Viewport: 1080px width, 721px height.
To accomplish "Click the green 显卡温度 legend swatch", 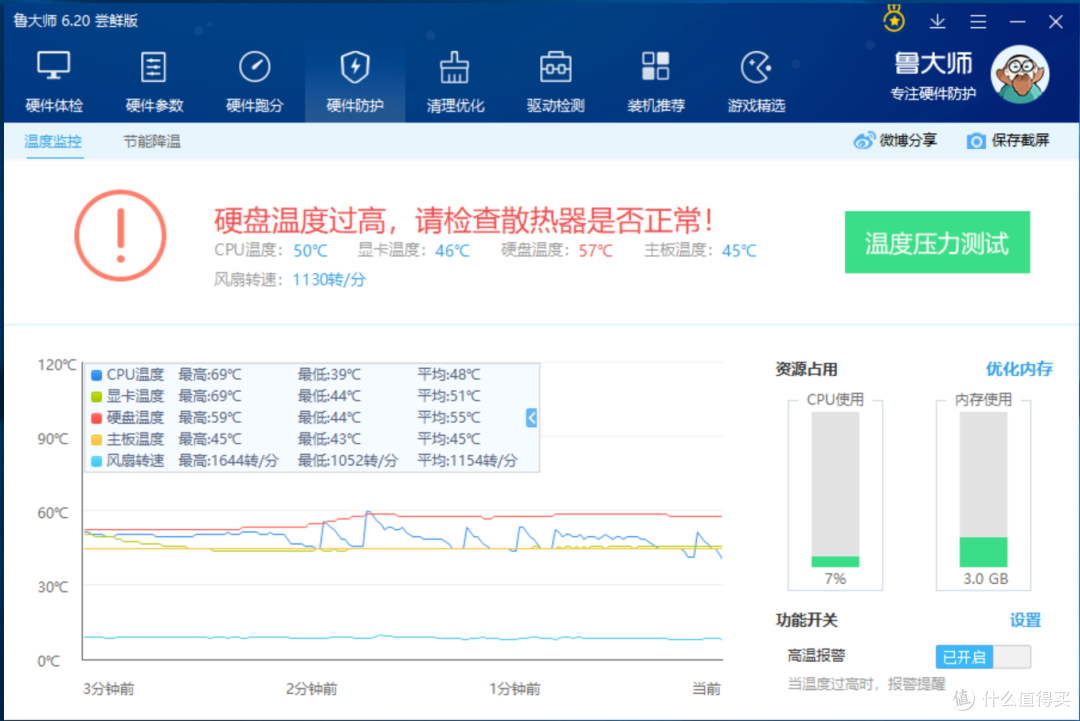I will [x=96, y=397].
